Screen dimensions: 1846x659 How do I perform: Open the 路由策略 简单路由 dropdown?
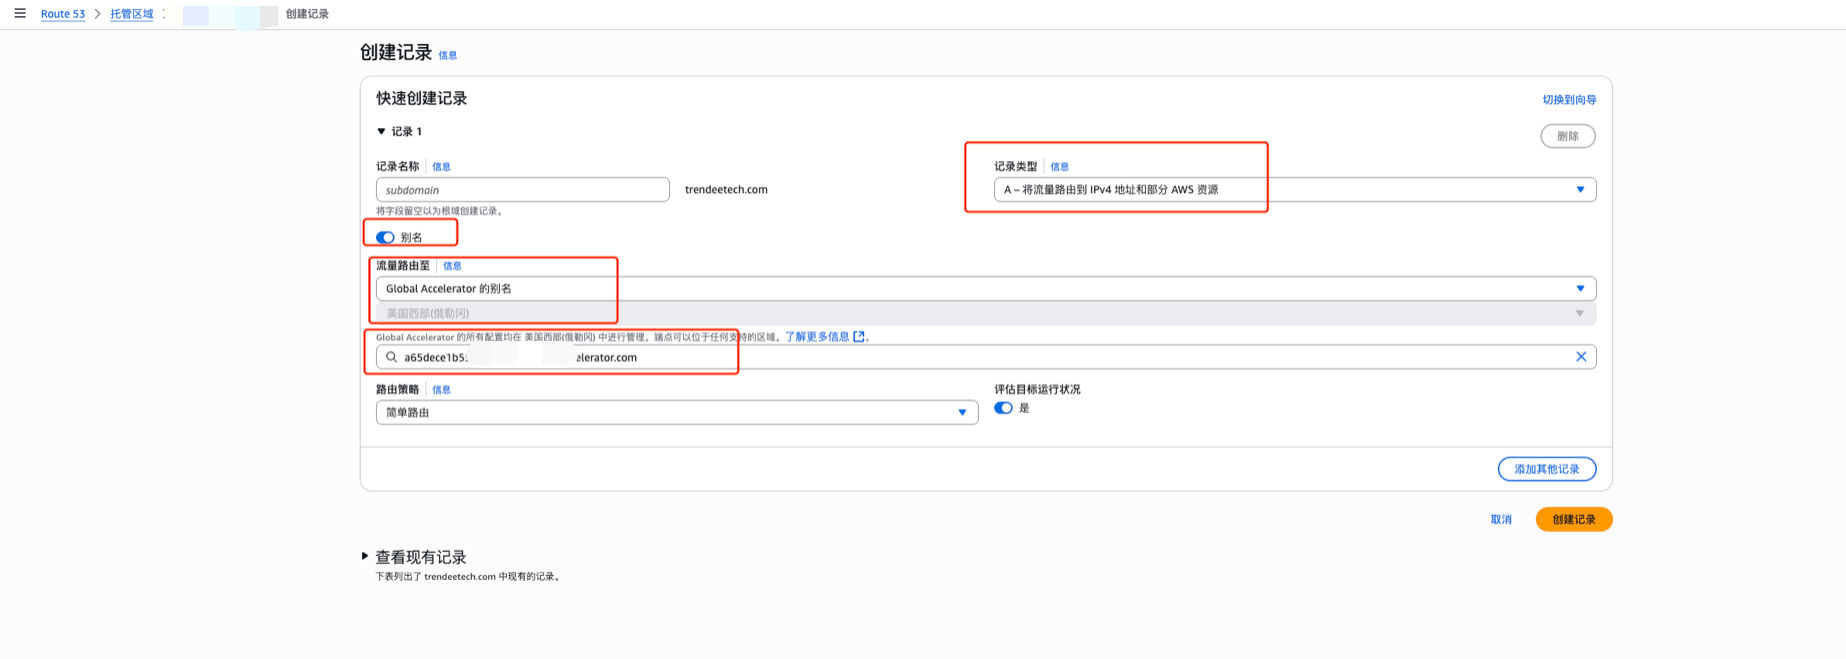point(677,413)
